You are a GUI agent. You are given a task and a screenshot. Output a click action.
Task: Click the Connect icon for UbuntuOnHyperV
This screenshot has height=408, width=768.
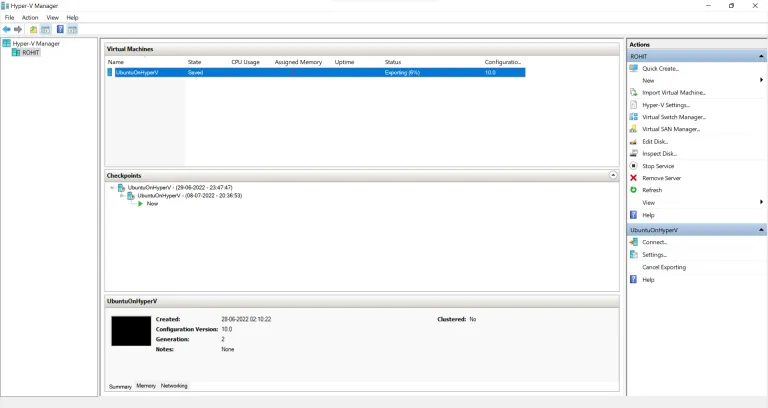click(x=633, y=242)
